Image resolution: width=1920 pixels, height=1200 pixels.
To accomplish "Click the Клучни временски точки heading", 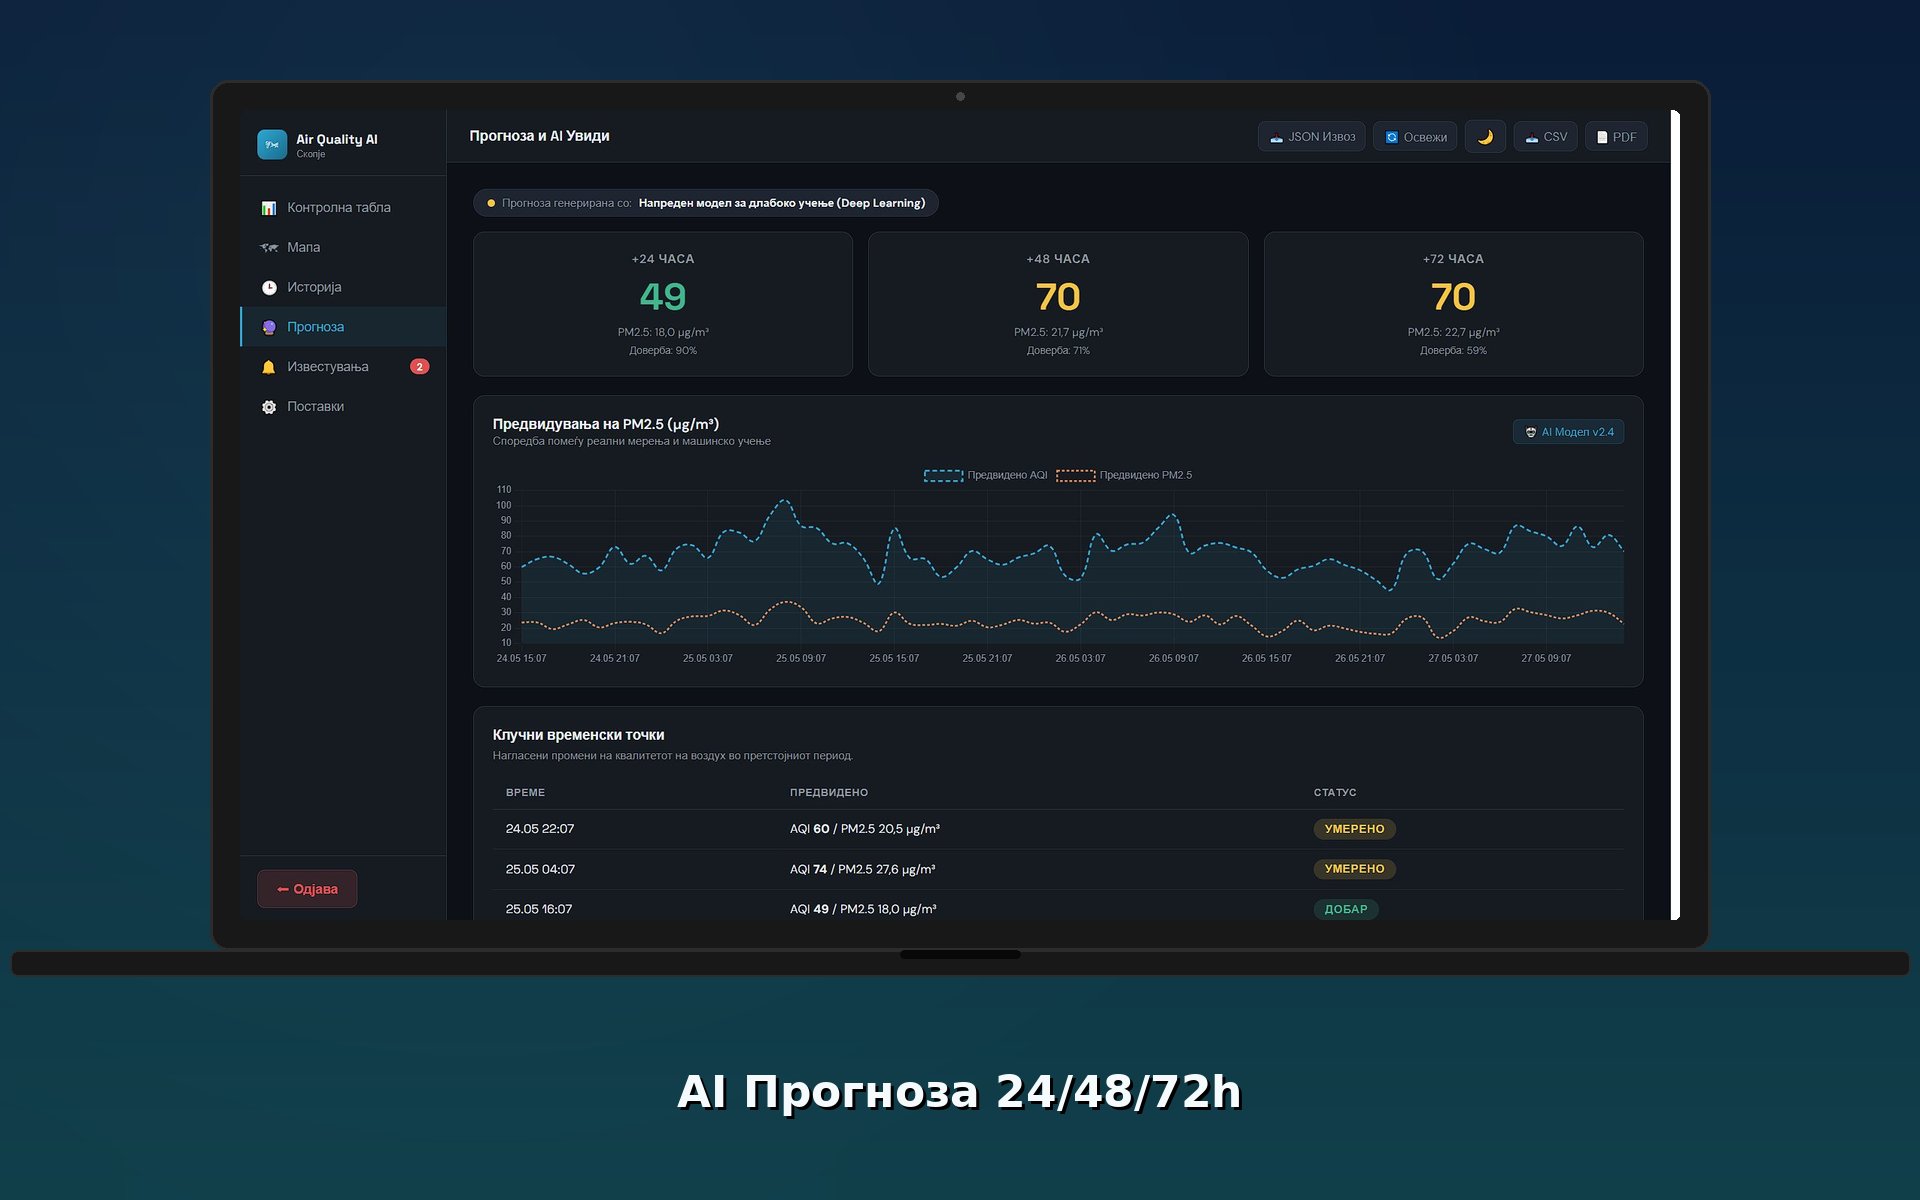I will coord(578,735).
